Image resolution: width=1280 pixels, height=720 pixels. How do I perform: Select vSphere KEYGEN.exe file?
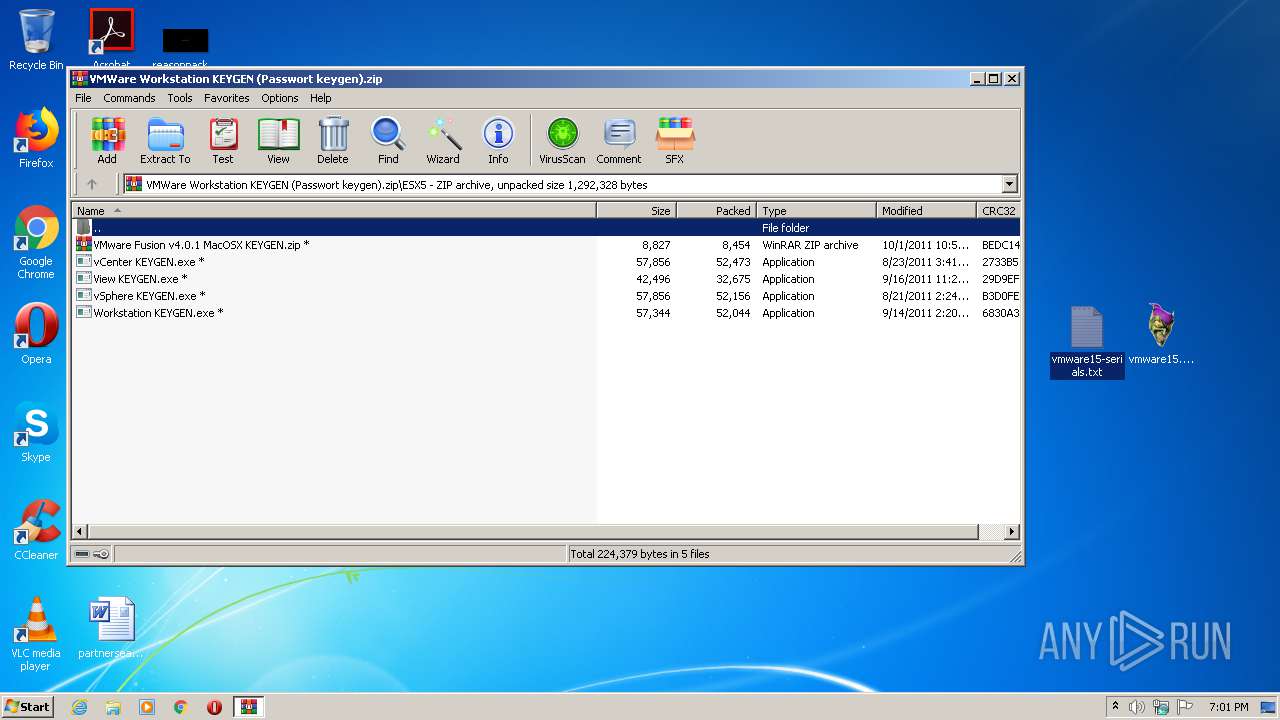(x=546, y=296)
